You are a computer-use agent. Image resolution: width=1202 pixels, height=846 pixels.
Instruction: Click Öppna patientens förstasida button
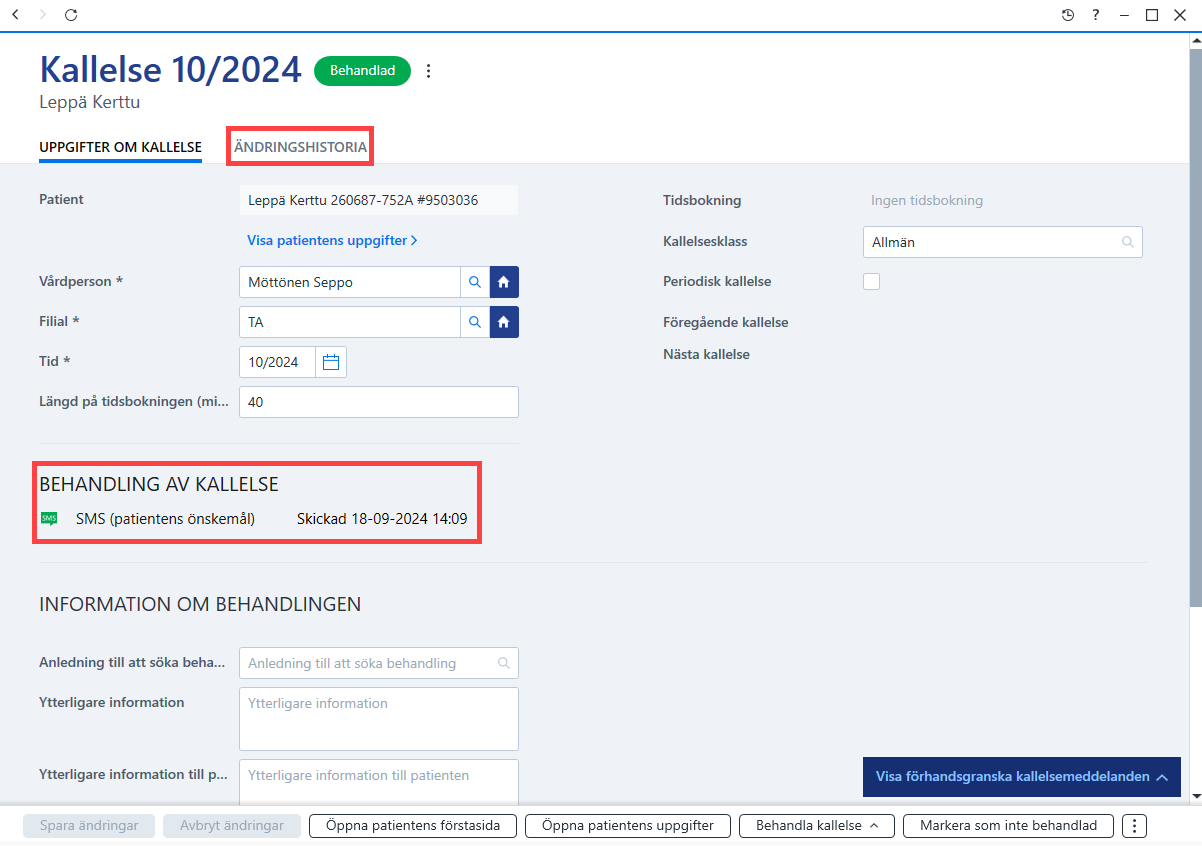[413, 826]
